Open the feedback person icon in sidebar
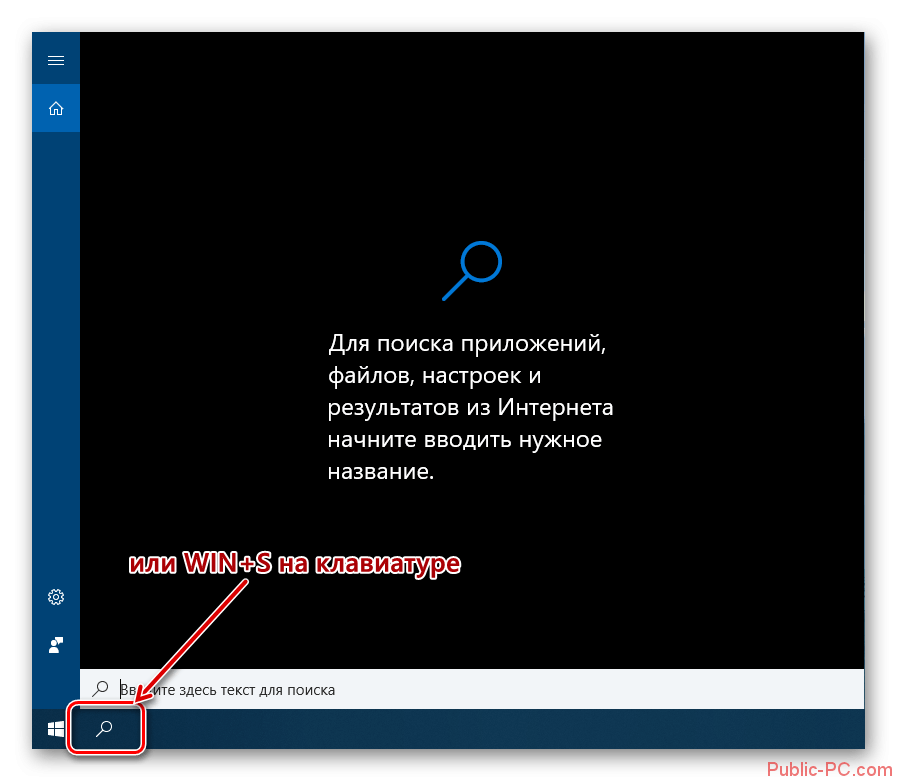This screenshot has width=897, height=781. 55,645
